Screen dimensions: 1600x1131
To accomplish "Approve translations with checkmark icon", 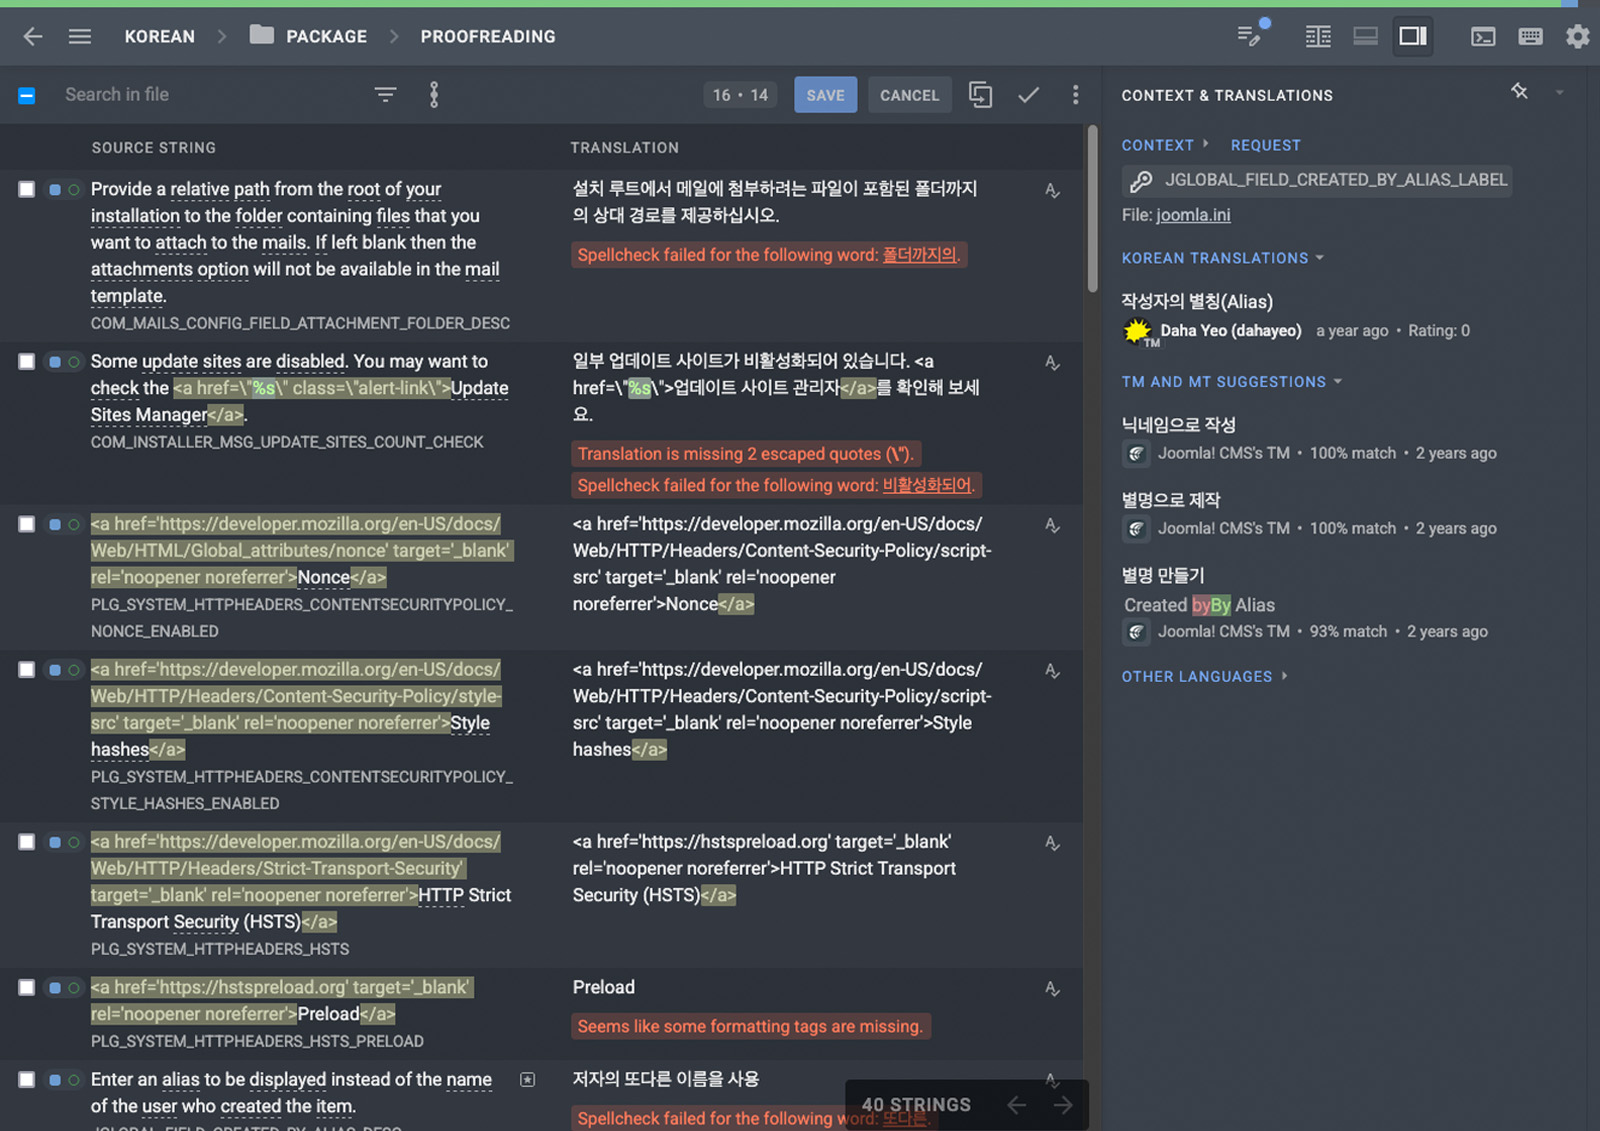I will click(1028, 95).
